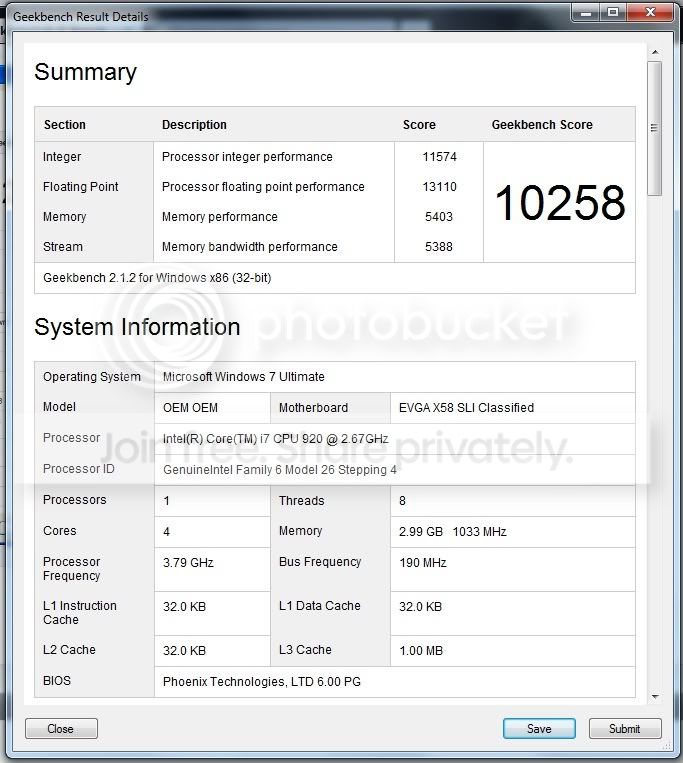Click the large 10258 Geekbench score
The height and width of the screenshot is (763, 683).
click(559, 203)
